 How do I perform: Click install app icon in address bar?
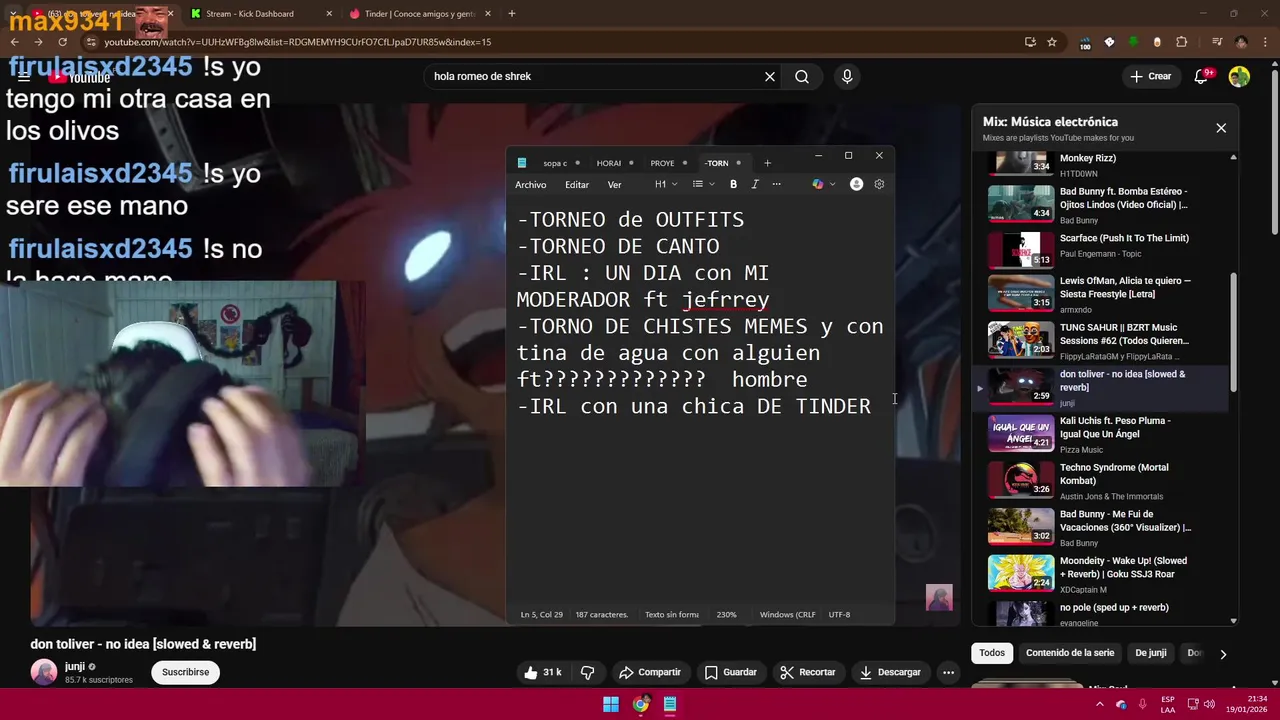[x=1030, y=42]
